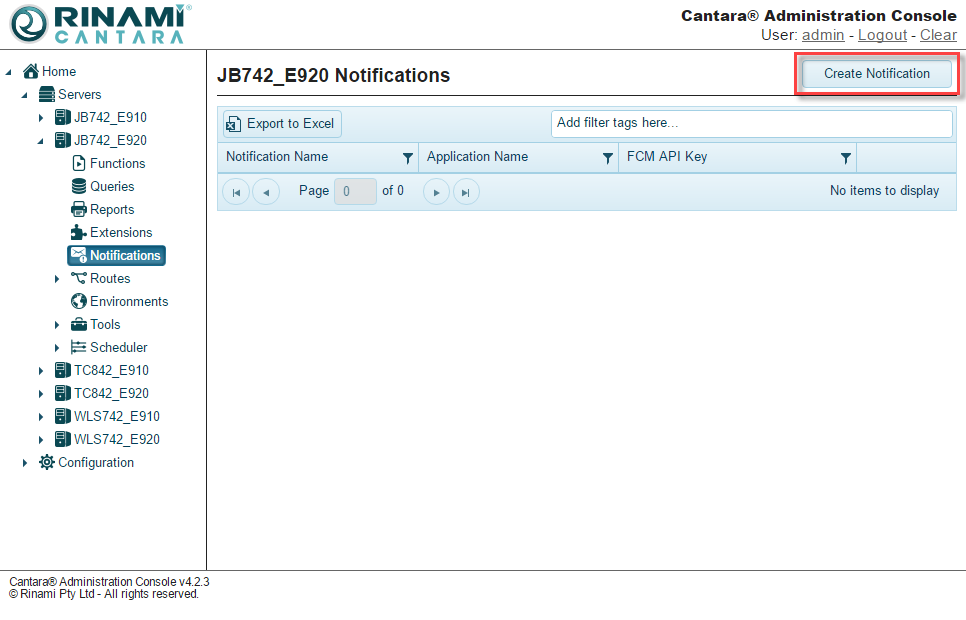Click the filter tags input field
966x620 pixels.
pos(751,123)
